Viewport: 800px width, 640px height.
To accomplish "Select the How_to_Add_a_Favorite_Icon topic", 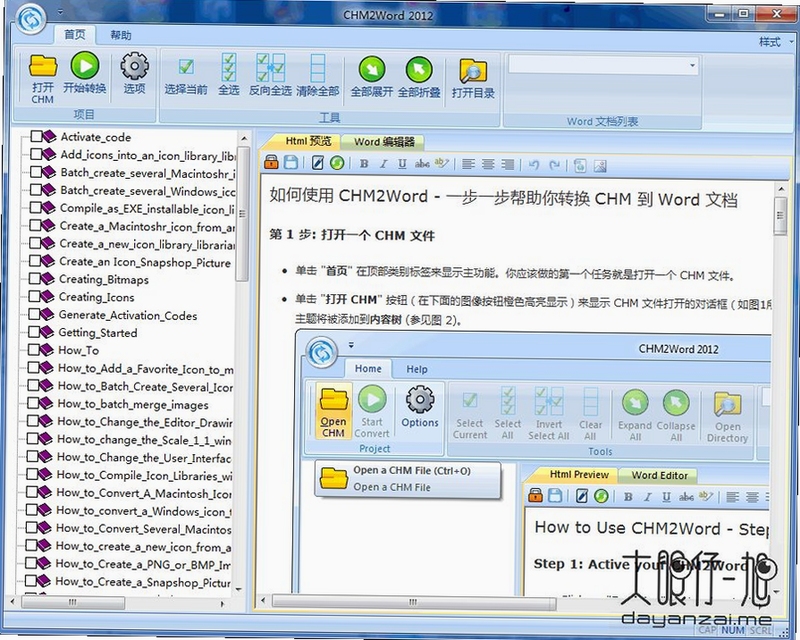I will (145, 369).
